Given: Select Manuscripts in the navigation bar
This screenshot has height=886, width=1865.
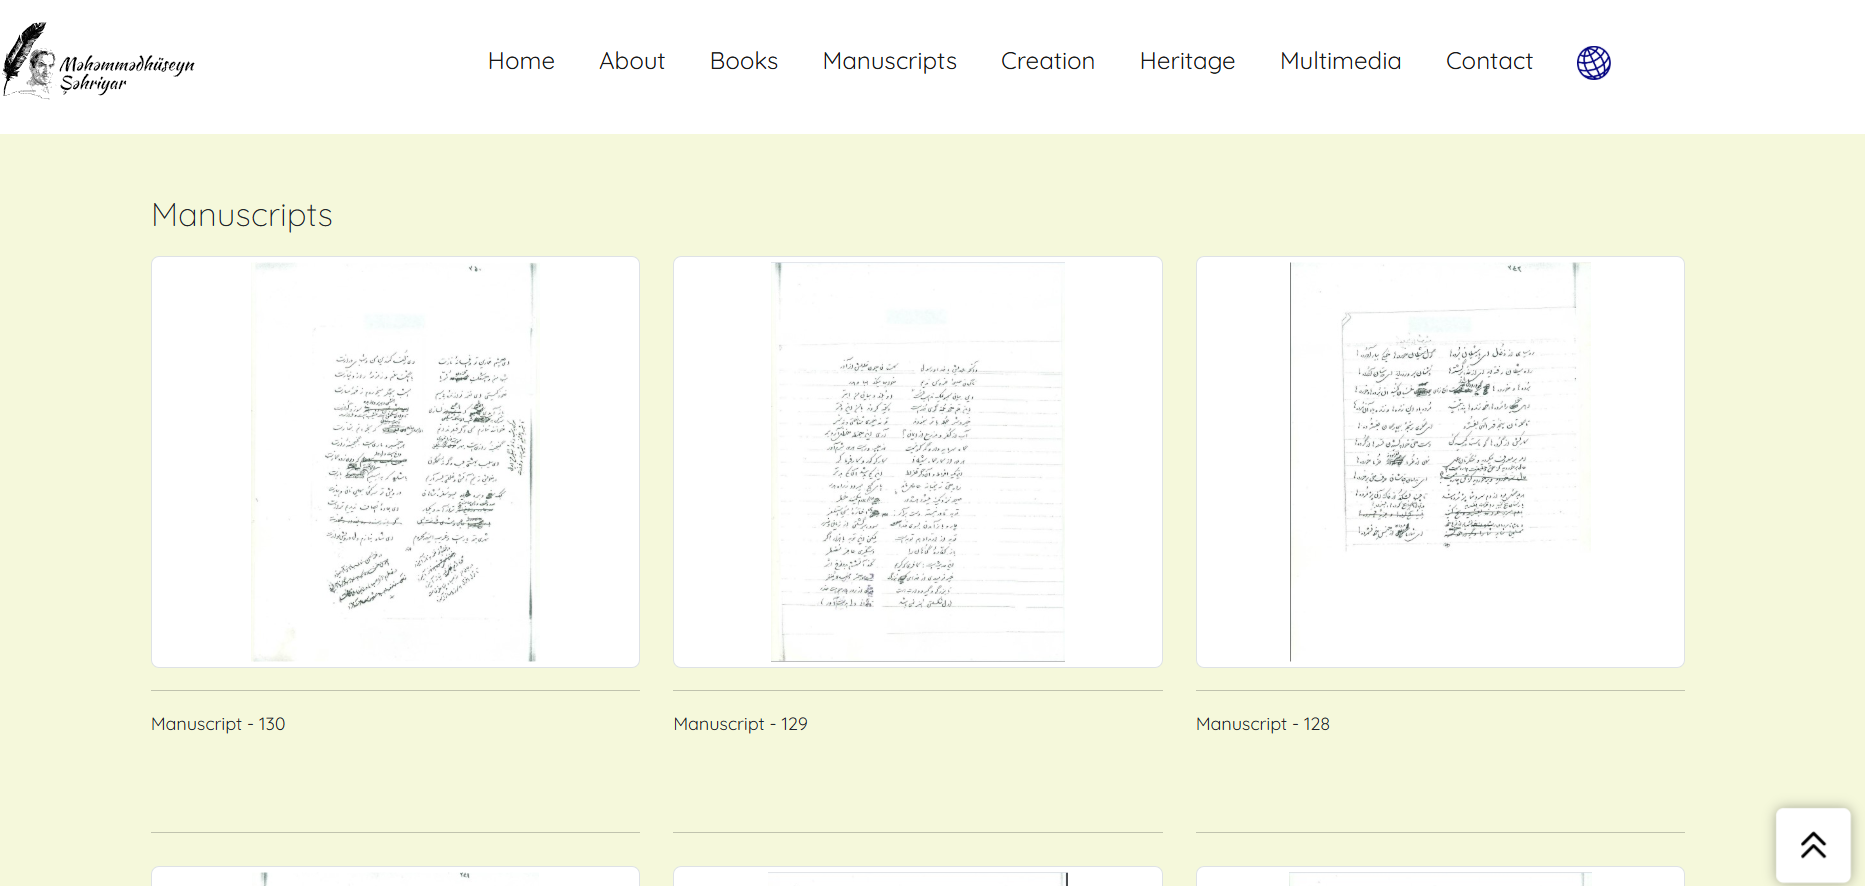Looking at the screenshot, I should 890,61.
